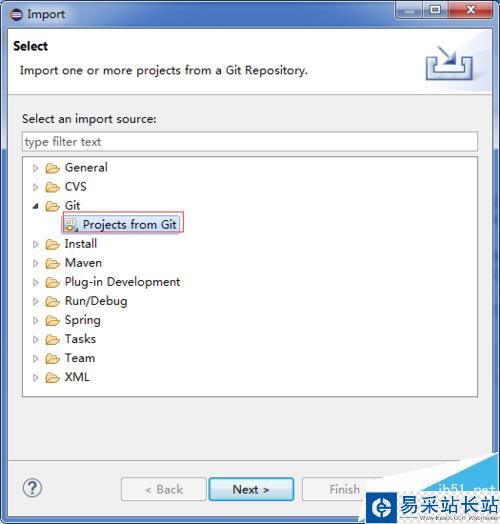The image size is (500, 524).
Task: Click the Maven folder icon
Action: coord(52,263)
